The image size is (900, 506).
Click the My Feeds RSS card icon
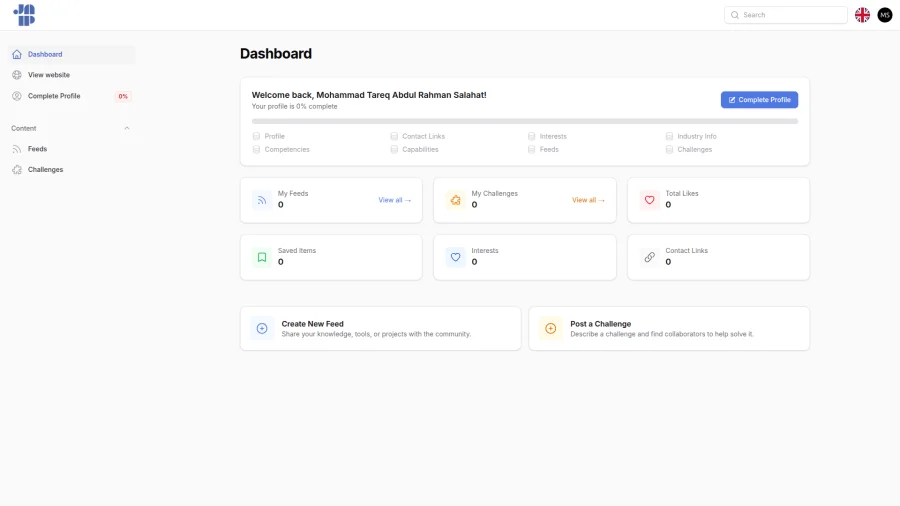tap(262, 200)
